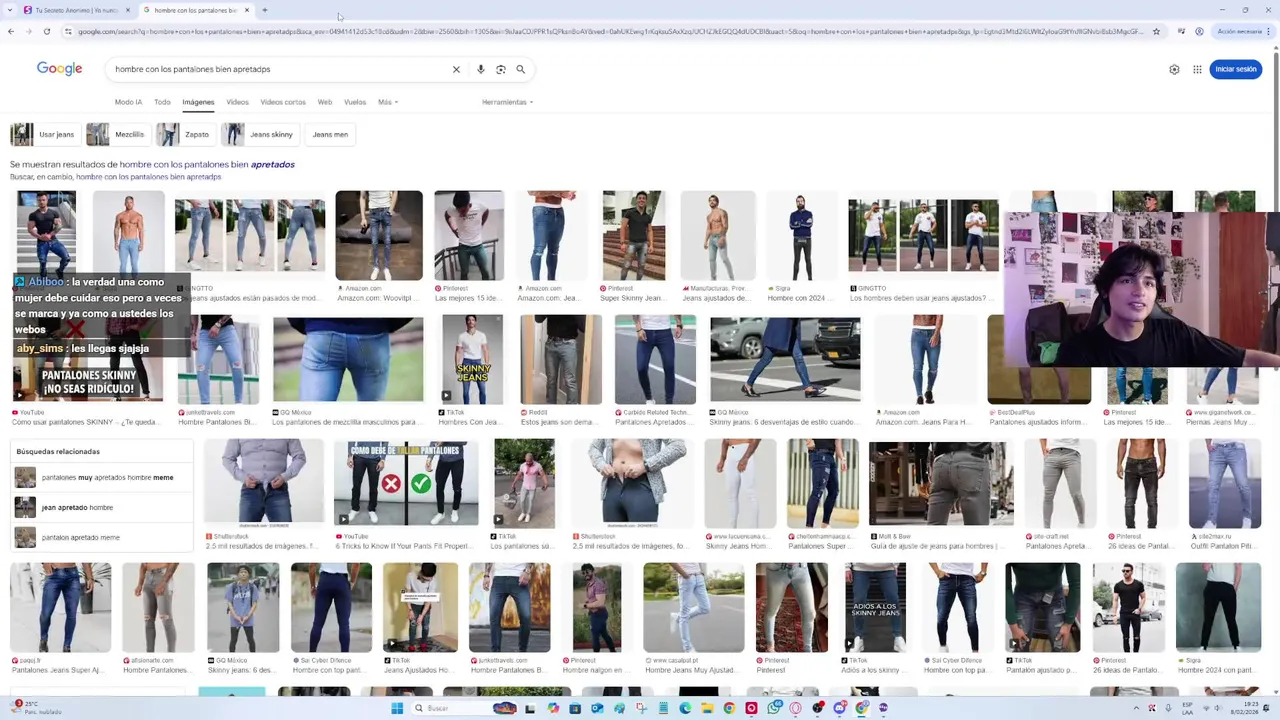Open a new browser tab
1280x720 pixels.
click(x=264, y=10)
